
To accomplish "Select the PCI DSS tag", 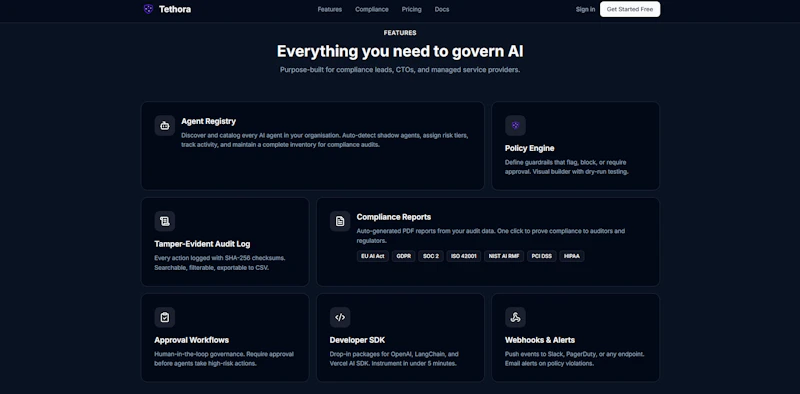I will pos(542,256).
